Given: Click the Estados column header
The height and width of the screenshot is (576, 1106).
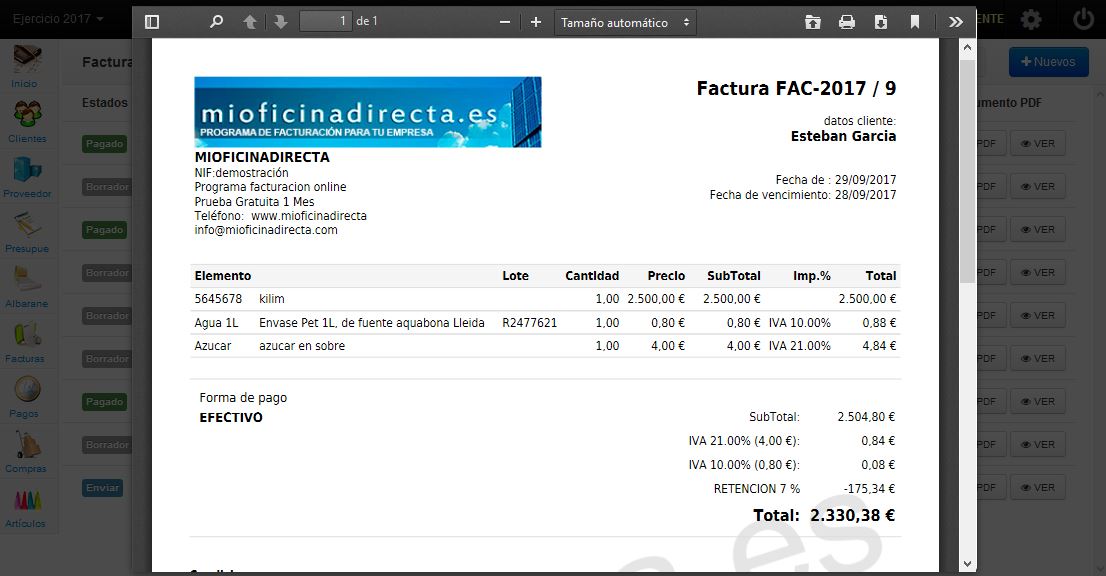Looking at the screenshot, I should click(x=104, y=102).
